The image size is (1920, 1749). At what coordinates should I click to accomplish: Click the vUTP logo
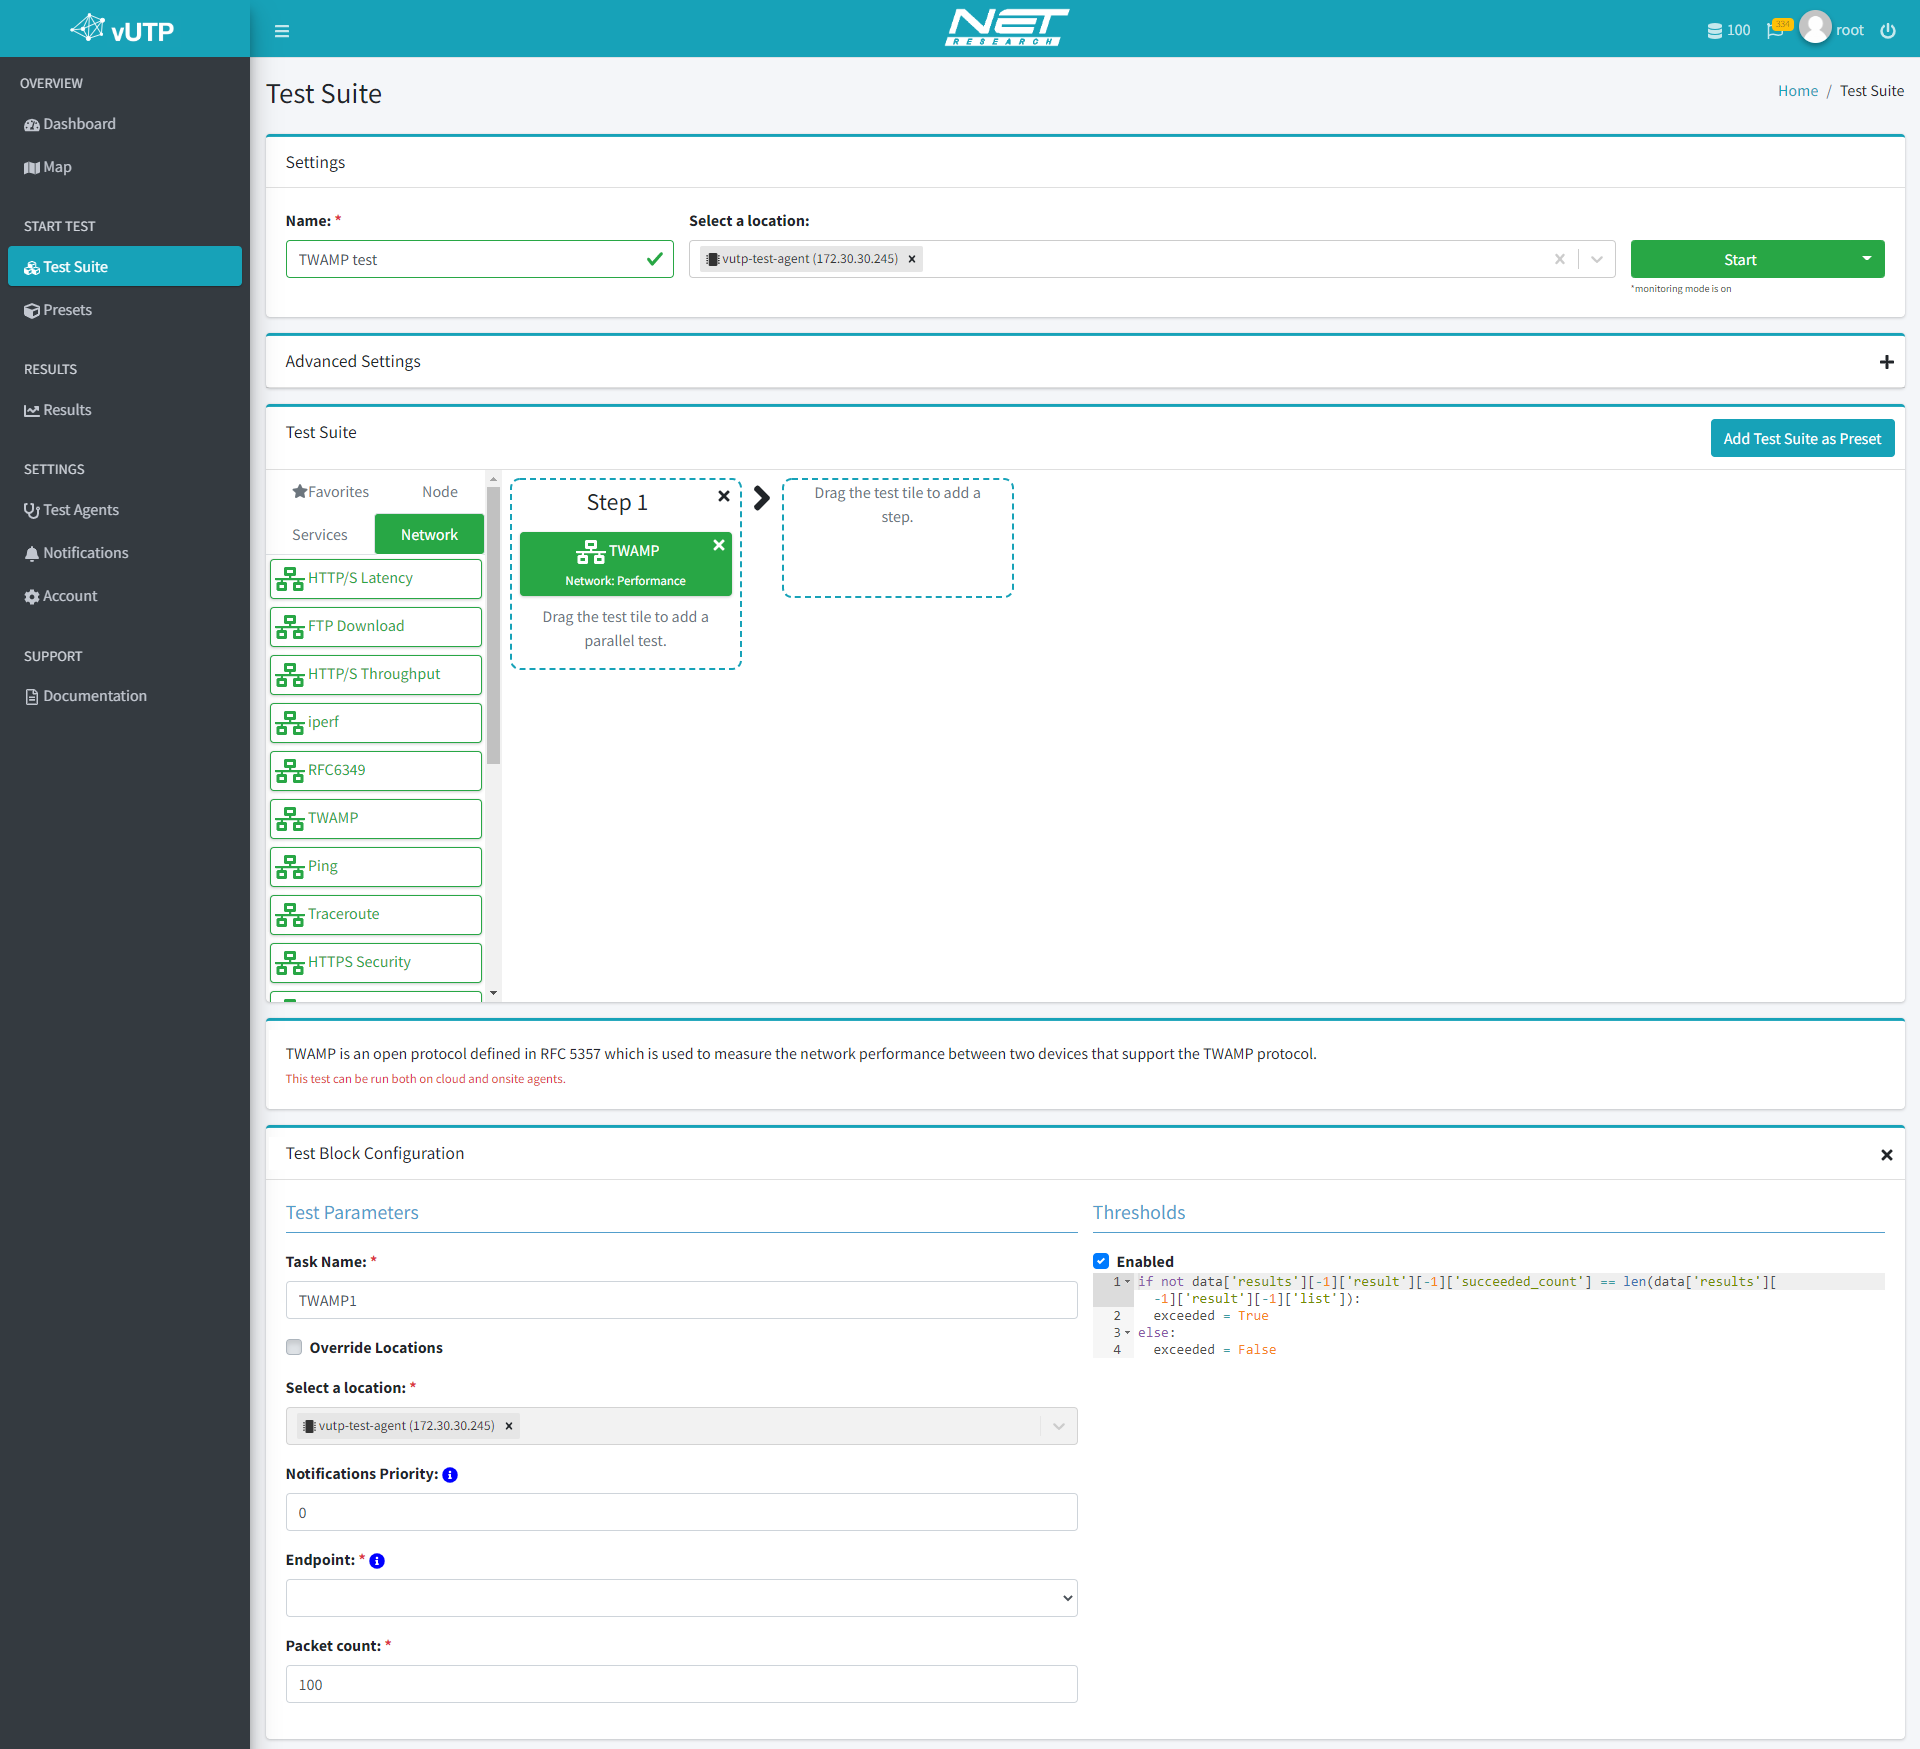(x=123, y=29)
